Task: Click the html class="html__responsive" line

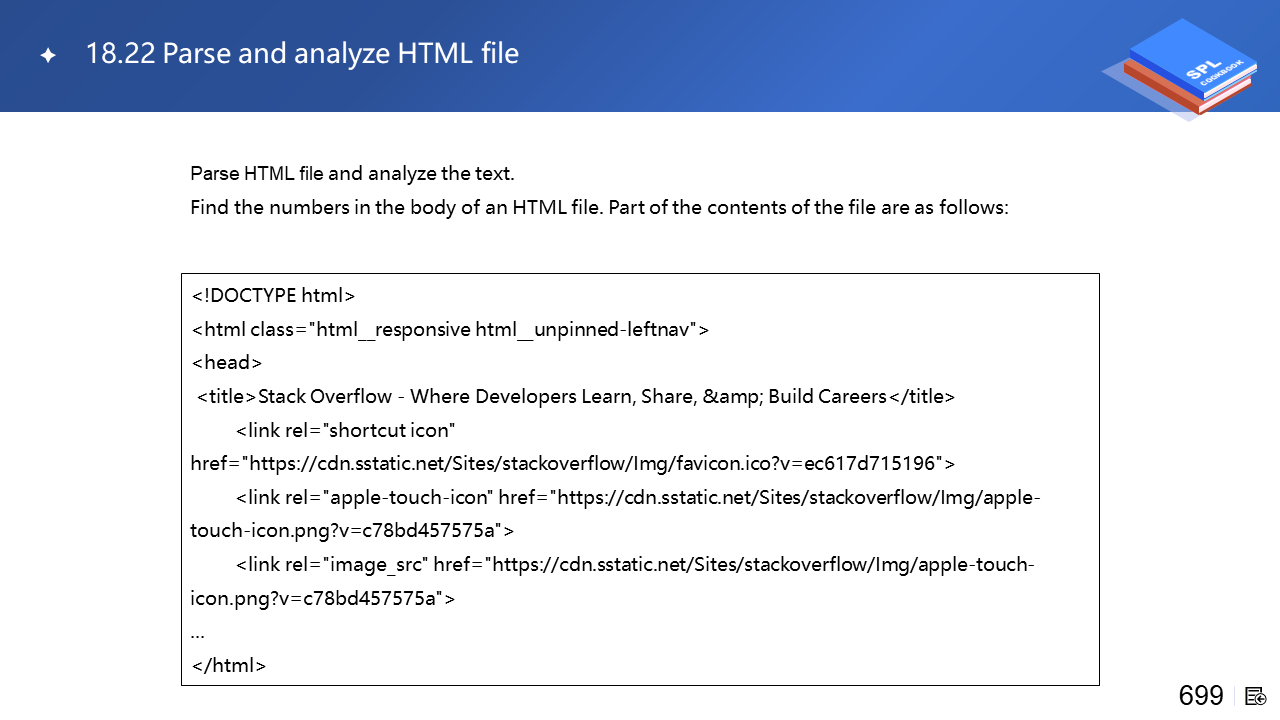Action: 449,330
